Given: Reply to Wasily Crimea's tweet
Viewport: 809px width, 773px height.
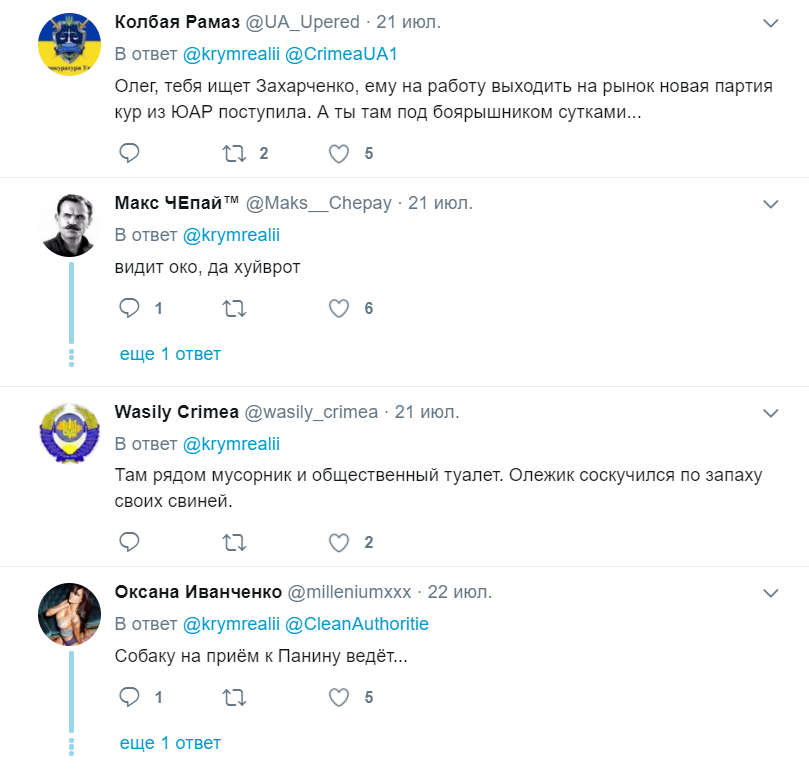Looking at the screenshot, I should [129, 542].
